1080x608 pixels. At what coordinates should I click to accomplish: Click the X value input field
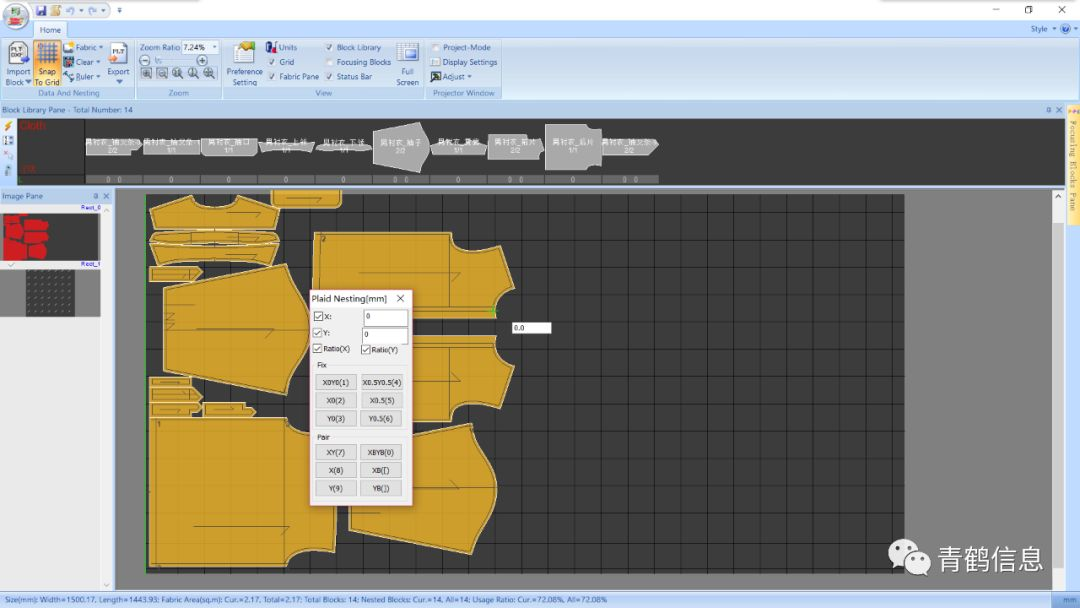(385, 317)
